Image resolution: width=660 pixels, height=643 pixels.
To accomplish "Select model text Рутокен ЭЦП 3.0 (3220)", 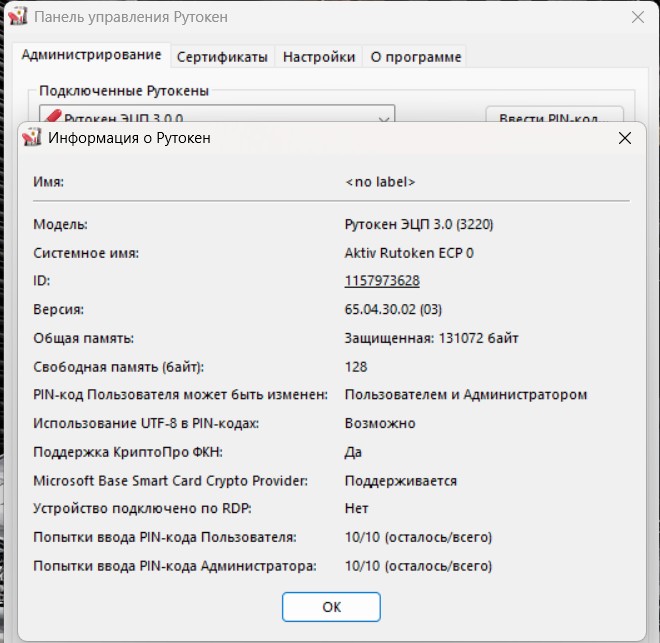I will (x=419, y=224).
